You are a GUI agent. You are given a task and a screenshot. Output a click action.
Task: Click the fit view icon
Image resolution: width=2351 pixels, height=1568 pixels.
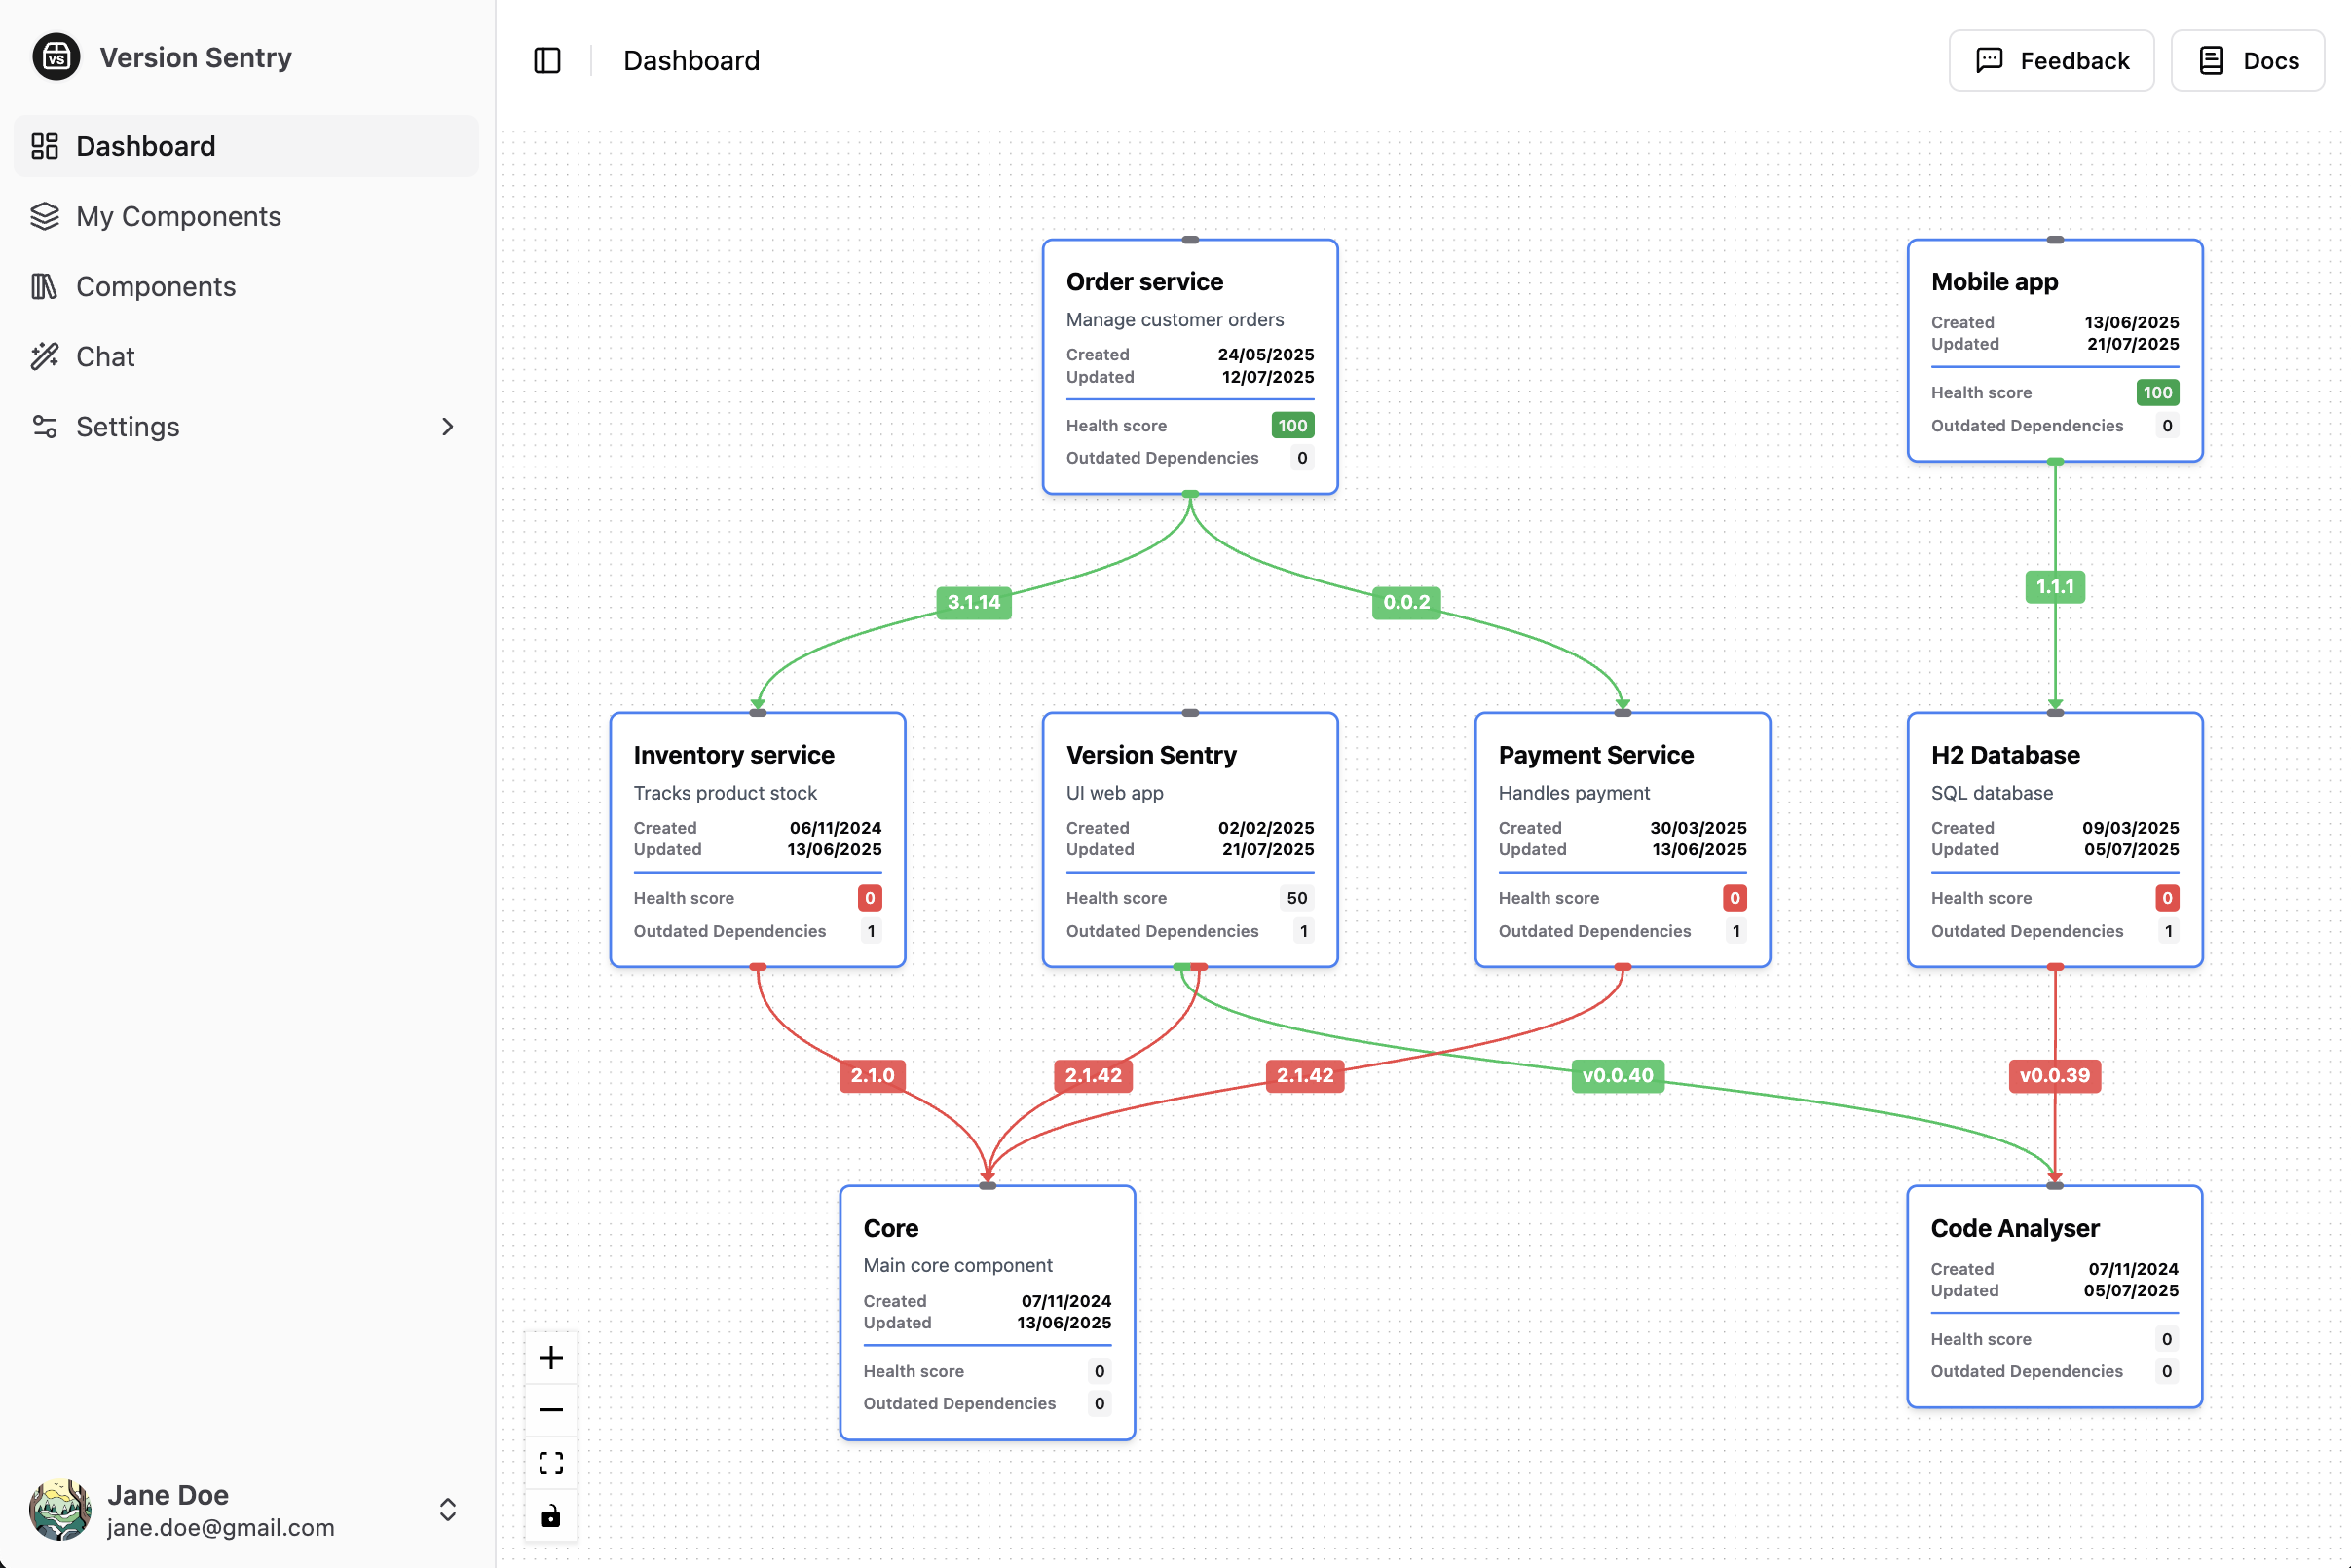[x=551, y=1463]
